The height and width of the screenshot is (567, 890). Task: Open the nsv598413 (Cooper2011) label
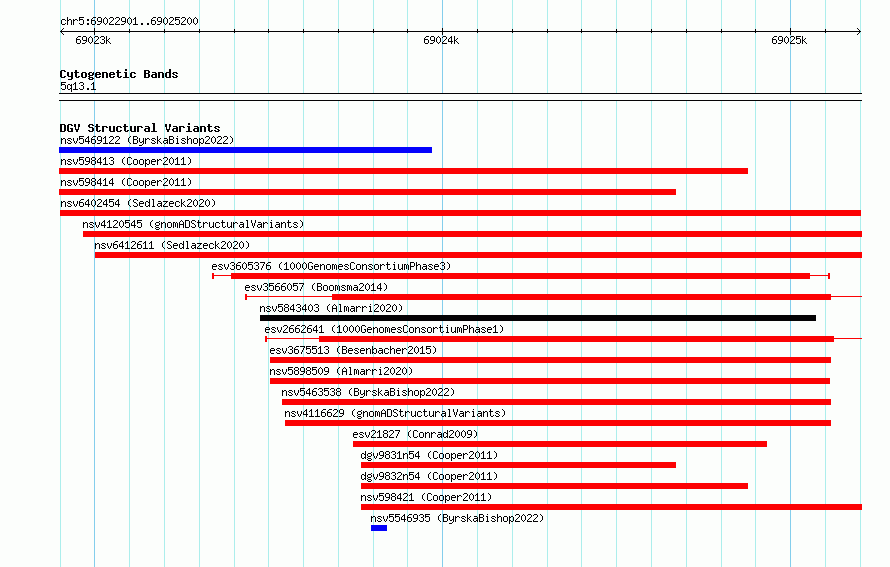pos(126,161)
